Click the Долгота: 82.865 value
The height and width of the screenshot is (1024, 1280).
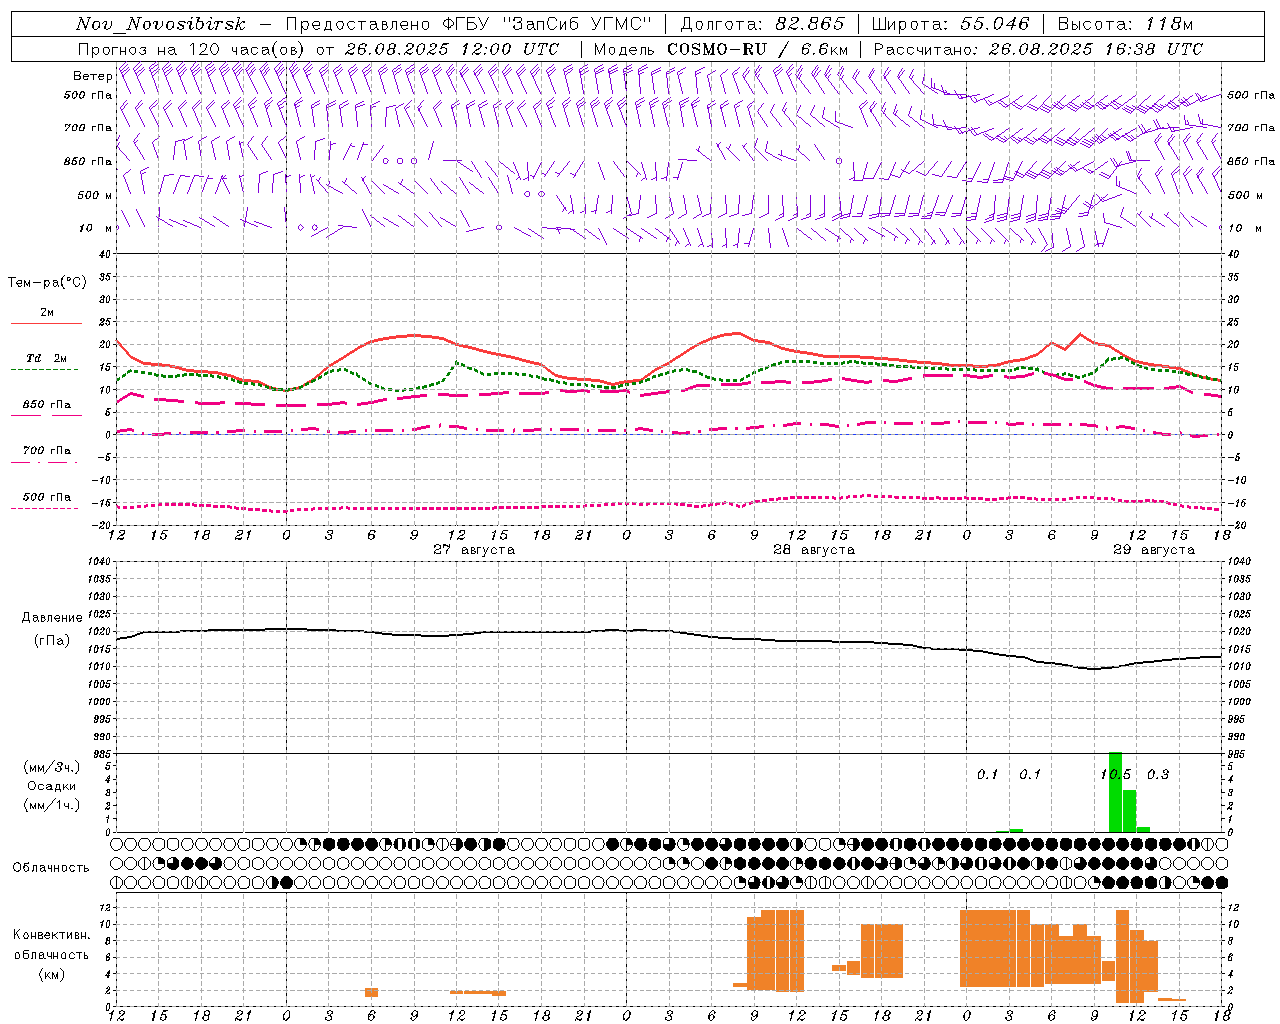[762, 24]
